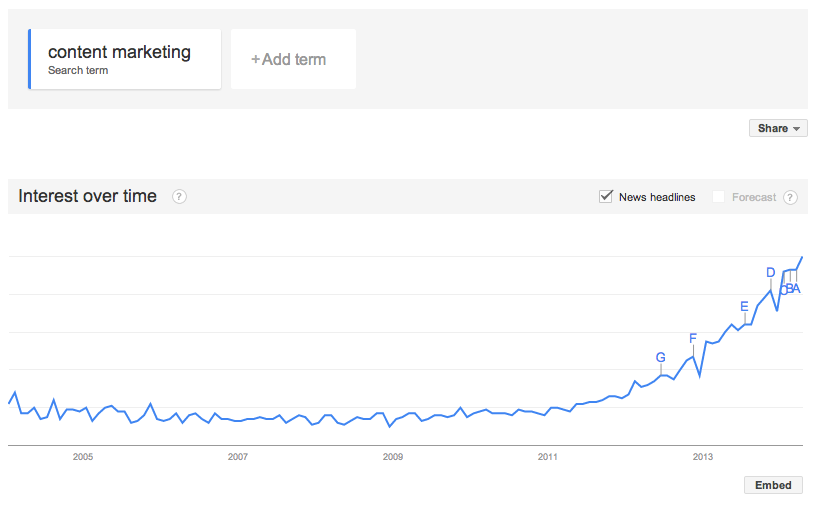Click the help icon beside Interest over time
The image size is (828, 514).
179,197
